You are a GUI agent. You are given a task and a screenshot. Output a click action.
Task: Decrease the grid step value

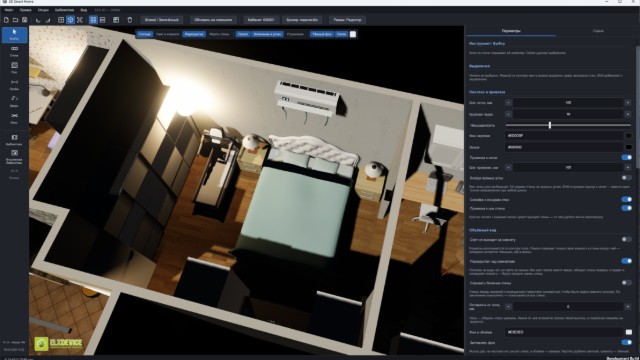pyautogui.click(x=508, y=102)
